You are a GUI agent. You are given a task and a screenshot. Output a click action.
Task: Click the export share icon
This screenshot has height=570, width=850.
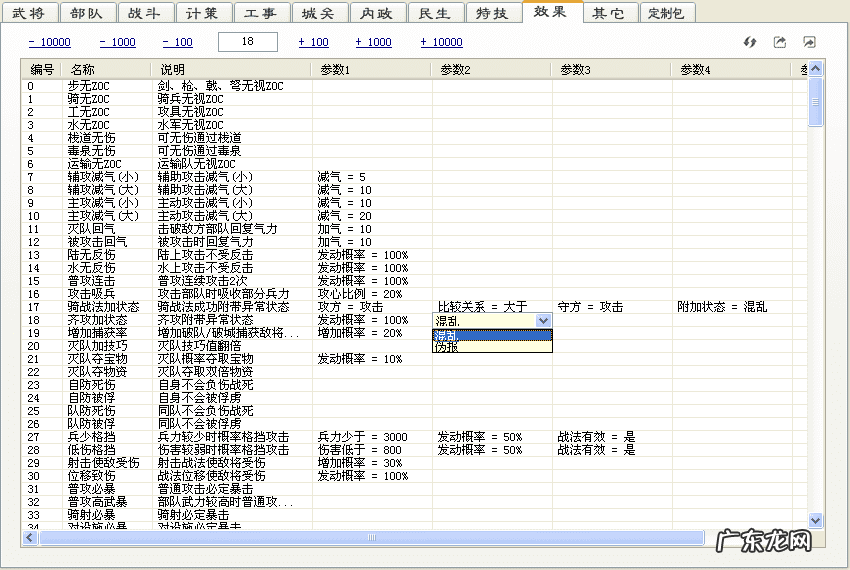point(780,42)
